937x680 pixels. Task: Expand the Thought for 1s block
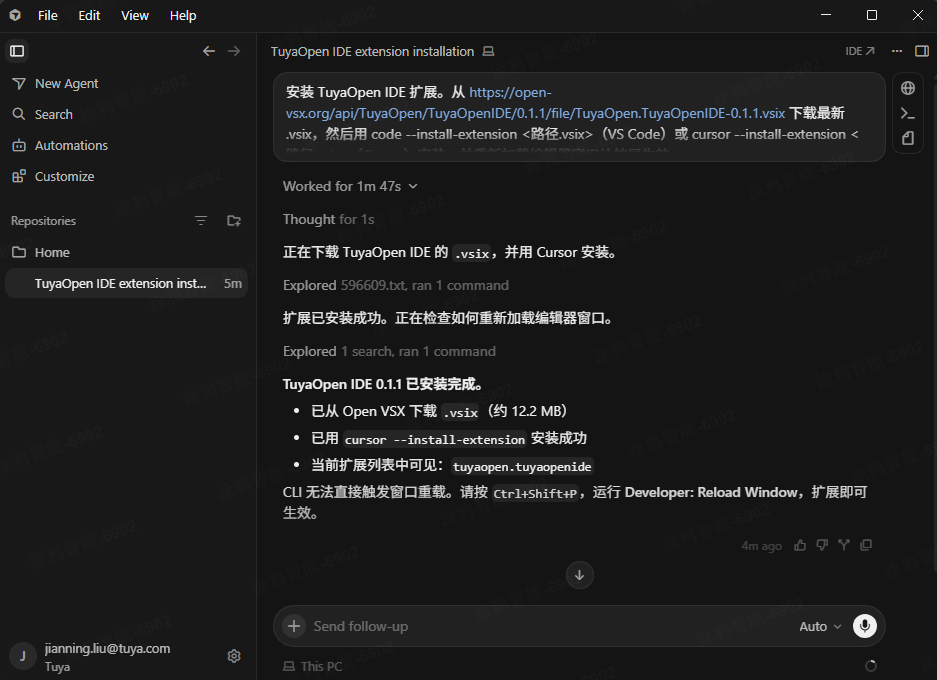(329, 219)
